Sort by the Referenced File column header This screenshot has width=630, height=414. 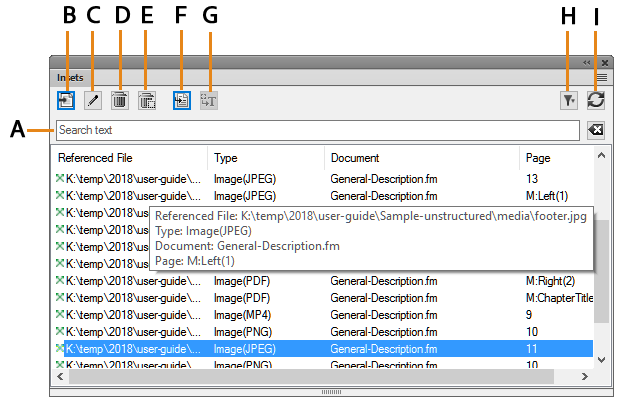130,158
